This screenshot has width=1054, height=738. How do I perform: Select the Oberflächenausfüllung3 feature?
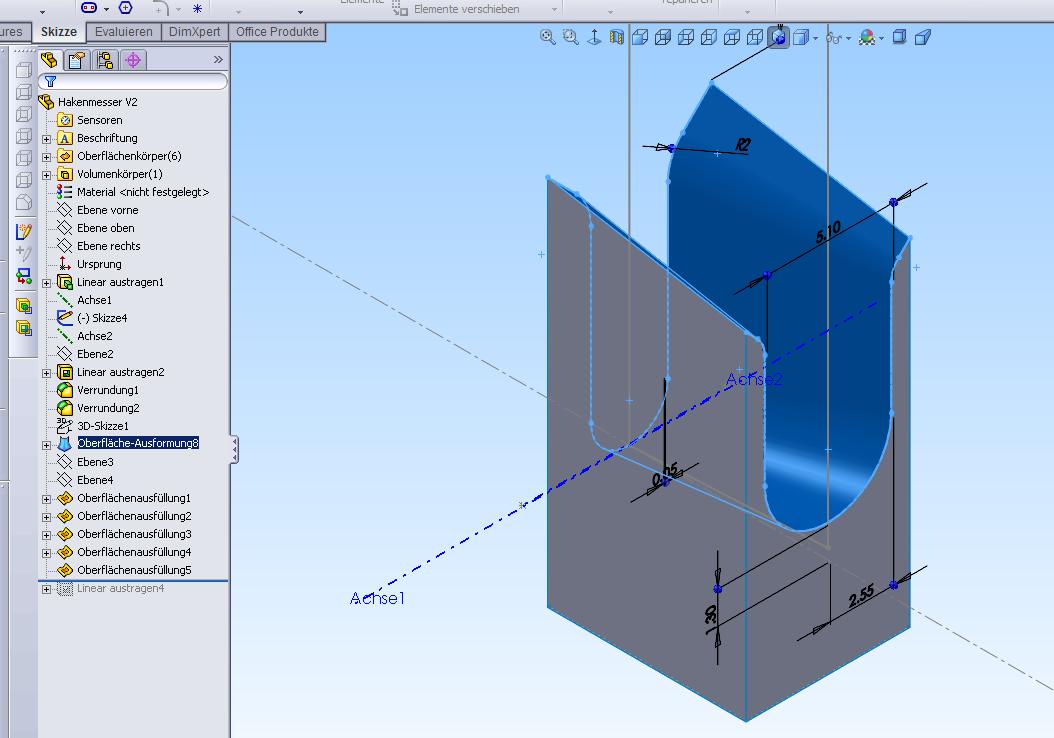point(134,534)
